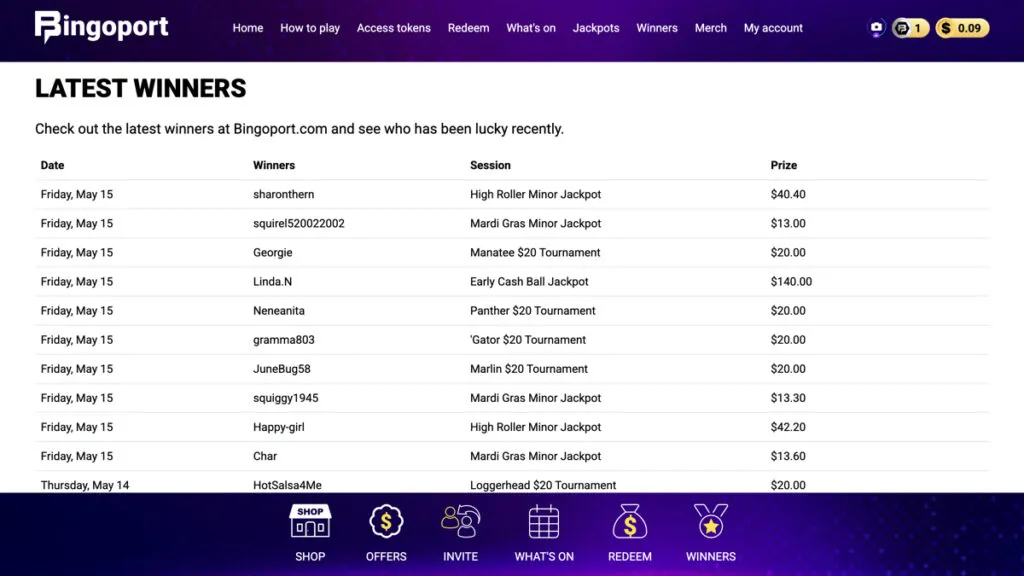The width and height of the screenshot is (1024, 576).
Task: Open What's on in the top navigation
Action: [531, 28]
